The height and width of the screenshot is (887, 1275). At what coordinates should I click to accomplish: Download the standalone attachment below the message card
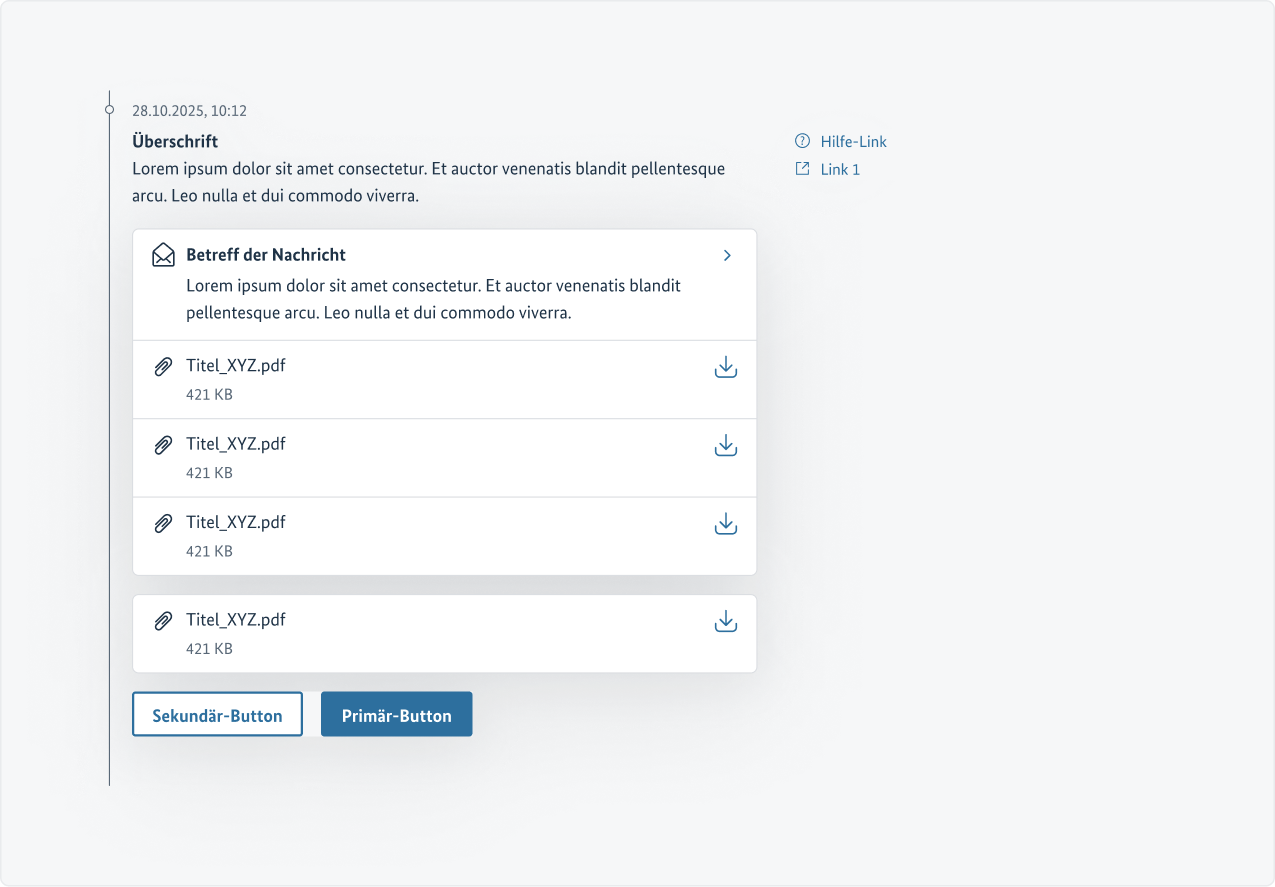pyautogui.click(x=726, y=622)
